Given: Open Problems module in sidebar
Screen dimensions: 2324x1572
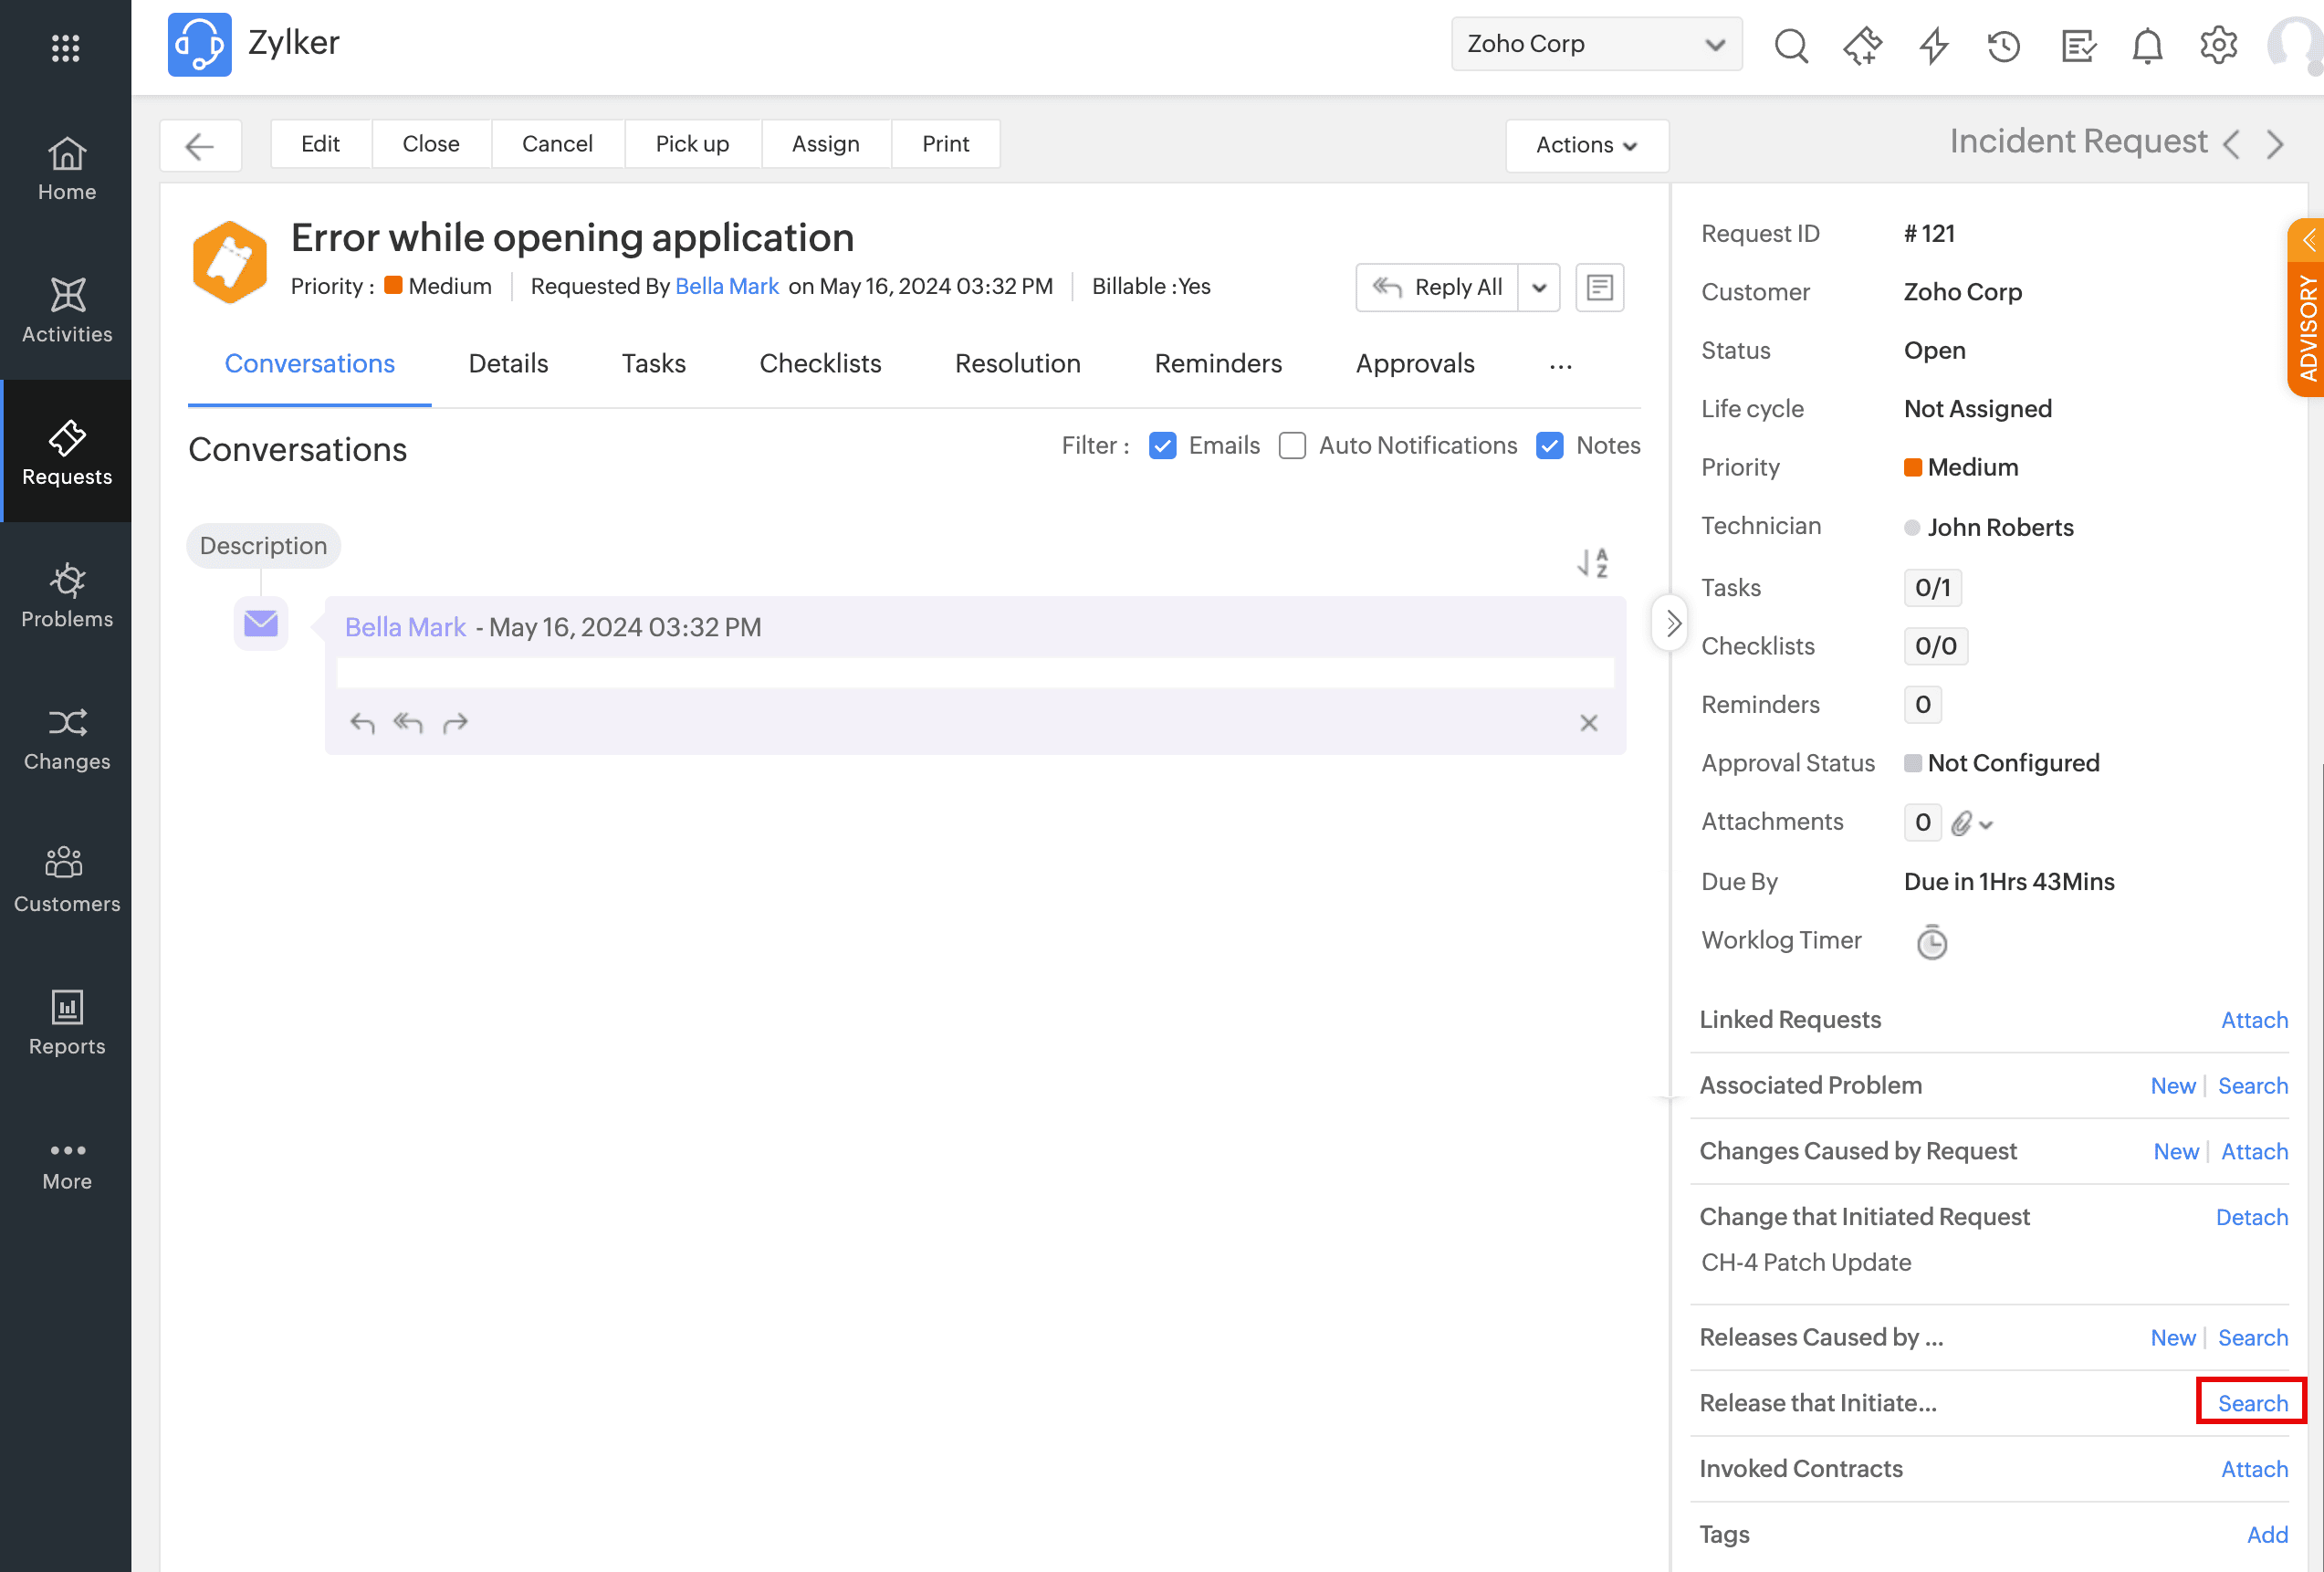Looking at the screenshot, I should 66,595.
